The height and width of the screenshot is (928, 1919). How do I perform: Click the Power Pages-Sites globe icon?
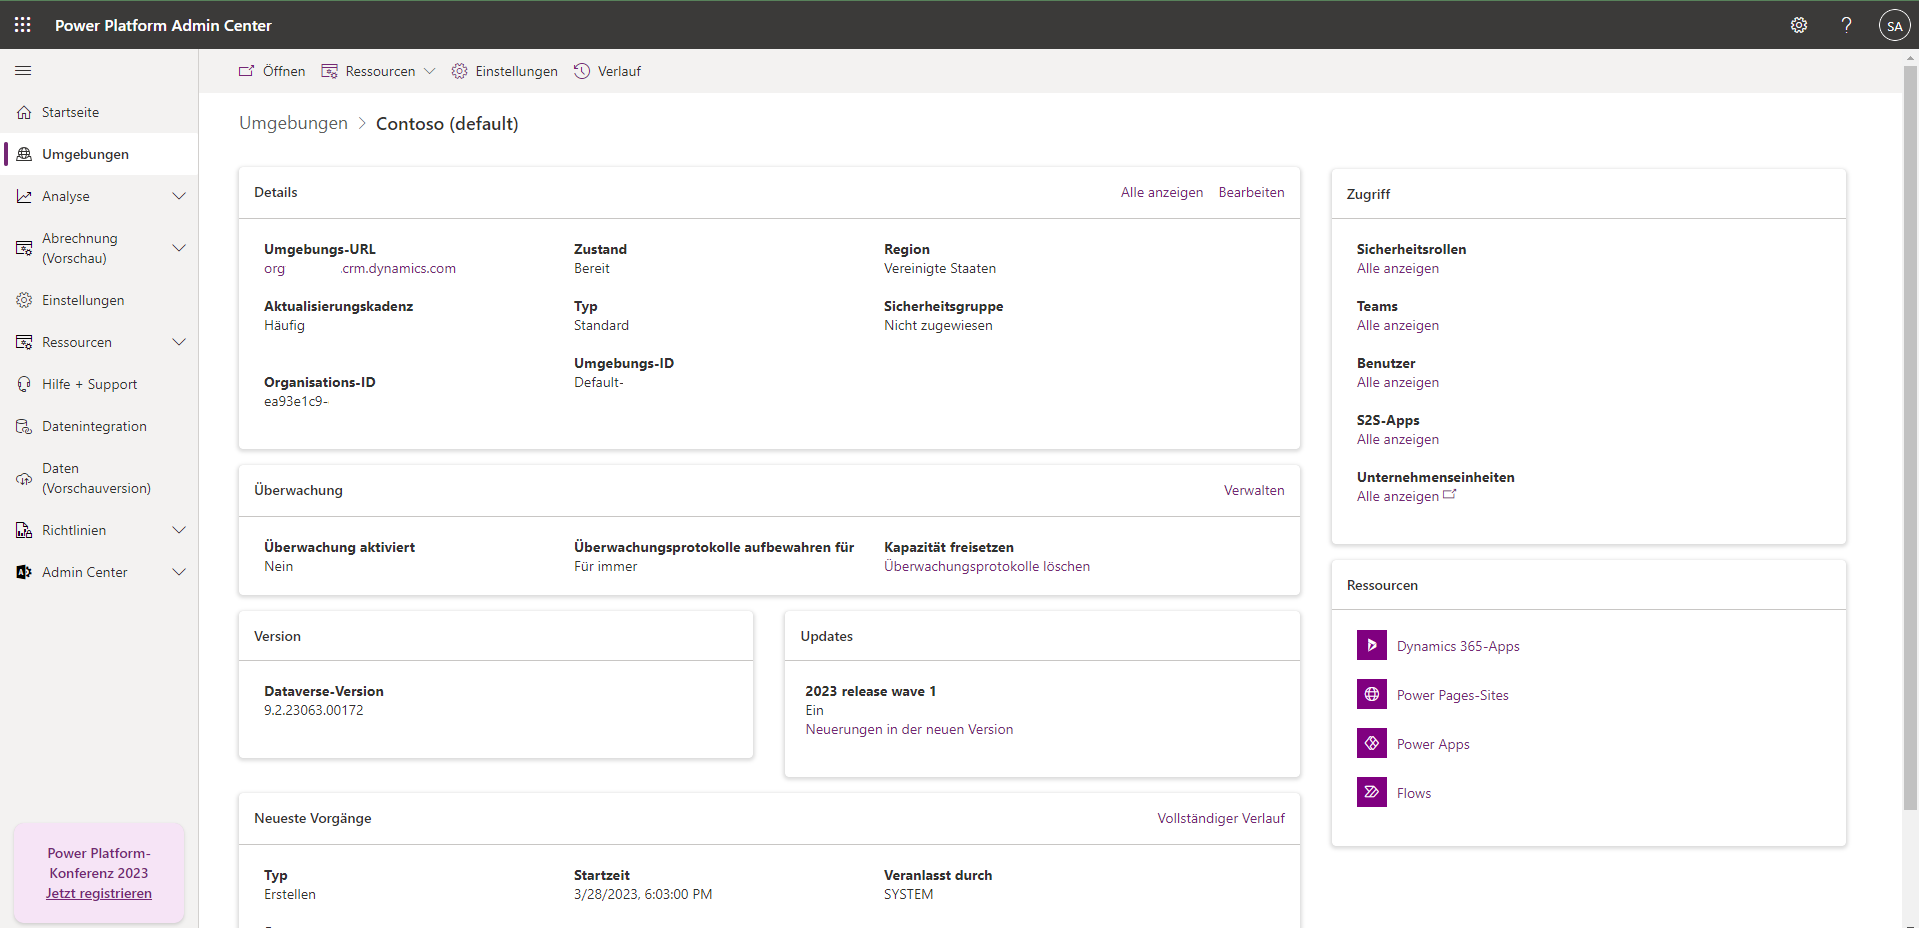tap(1371, 695)
